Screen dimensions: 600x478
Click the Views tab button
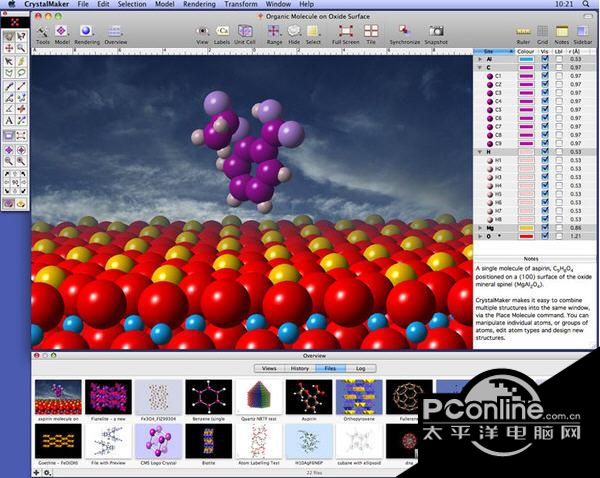point(269,368)
